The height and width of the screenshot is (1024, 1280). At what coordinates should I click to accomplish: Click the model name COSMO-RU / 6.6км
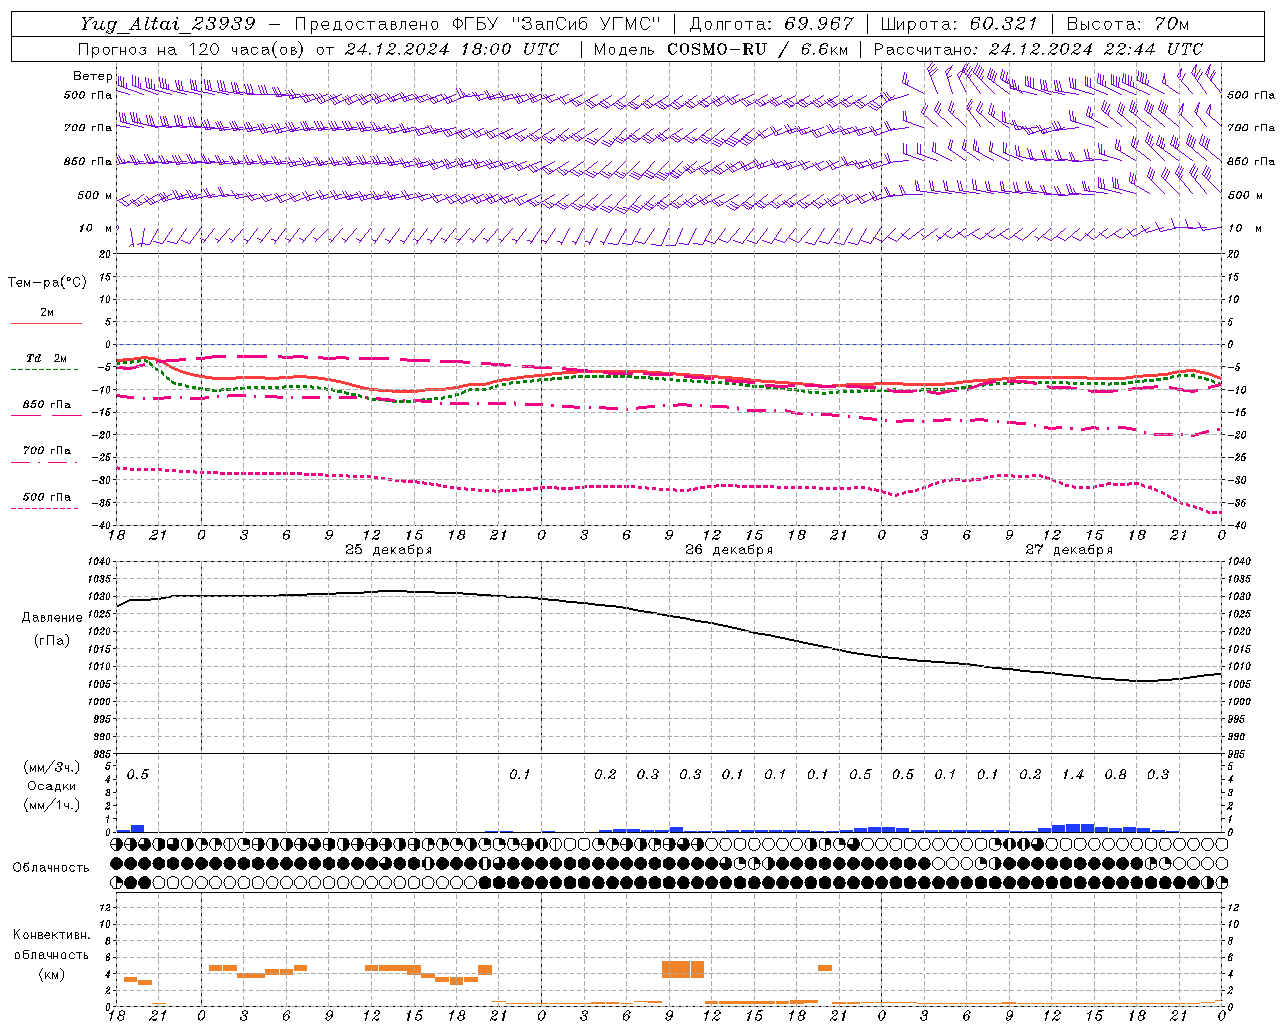click(757, 49)
